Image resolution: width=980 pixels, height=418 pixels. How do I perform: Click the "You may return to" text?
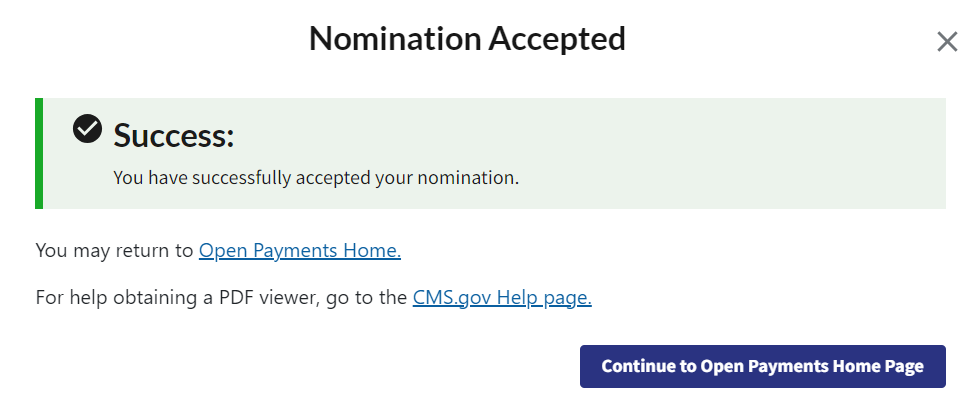(x=114, y=251)
